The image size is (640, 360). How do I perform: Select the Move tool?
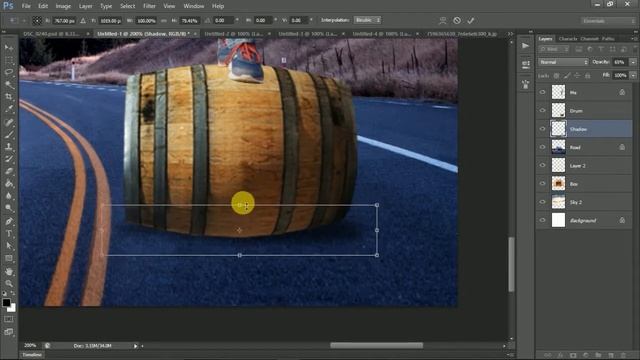(x=9, y=48)
